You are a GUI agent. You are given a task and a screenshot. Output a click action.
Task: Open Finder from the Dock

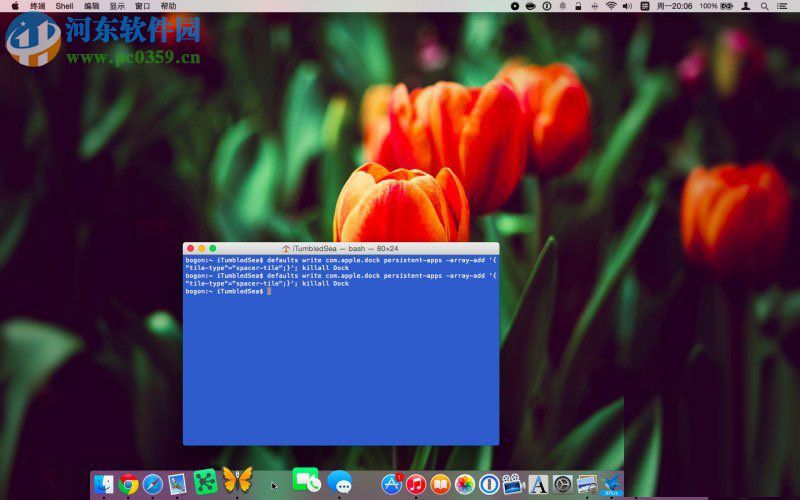(x=104, y=484)
